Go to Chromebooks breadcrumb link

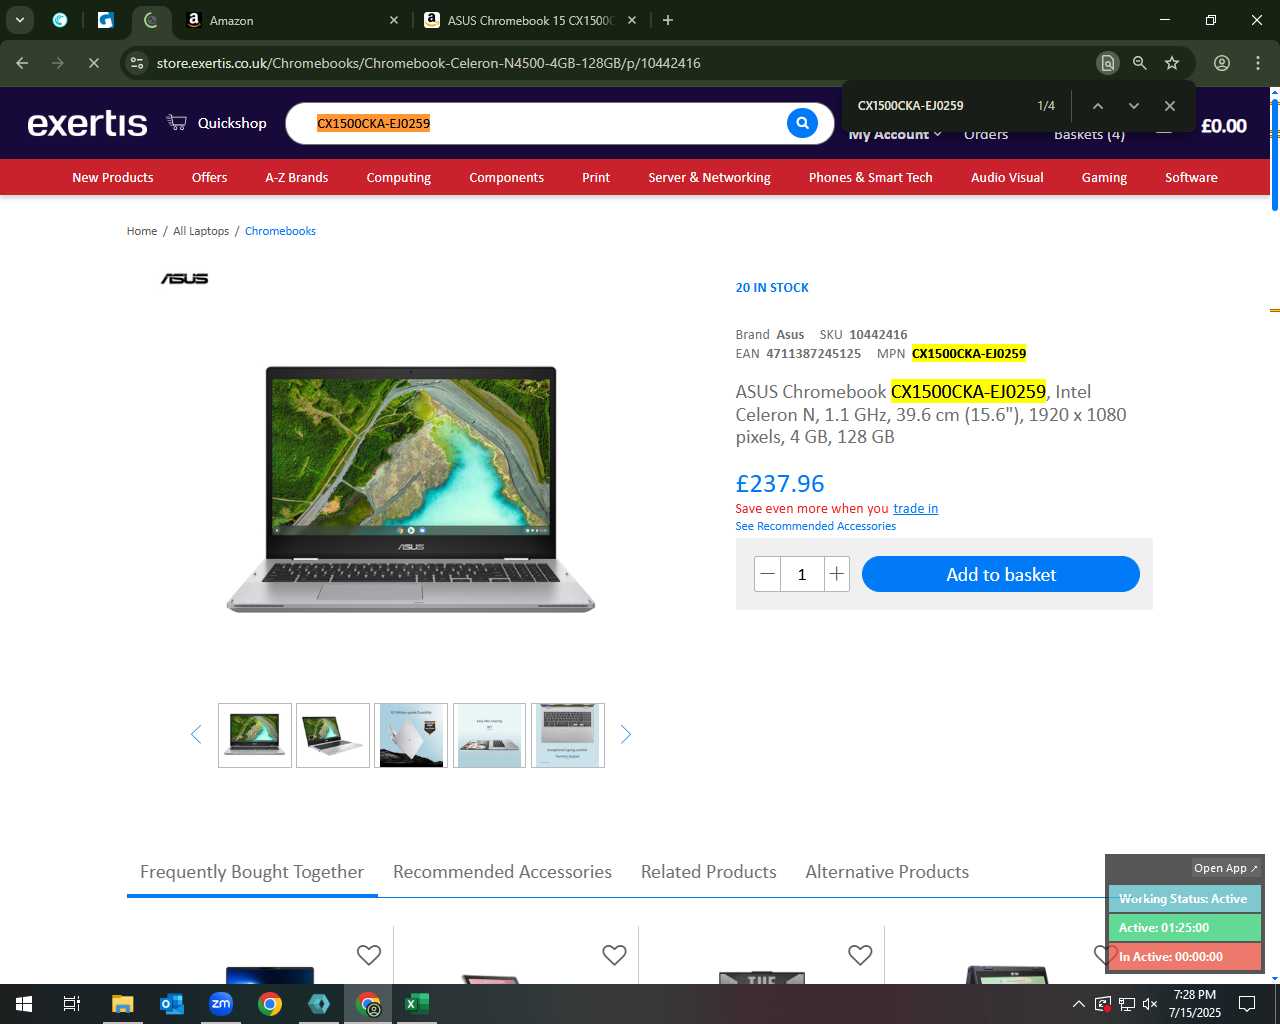pyautogui.click(x=280, y=231)
